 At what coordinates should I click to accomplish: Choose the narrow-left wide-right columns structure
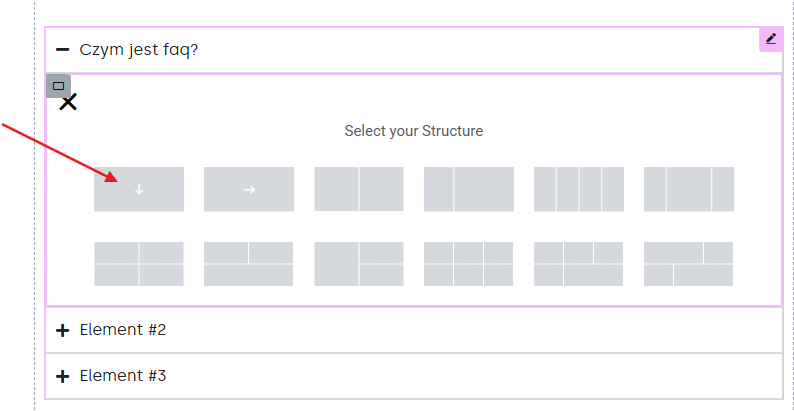[x=469, y=189]
